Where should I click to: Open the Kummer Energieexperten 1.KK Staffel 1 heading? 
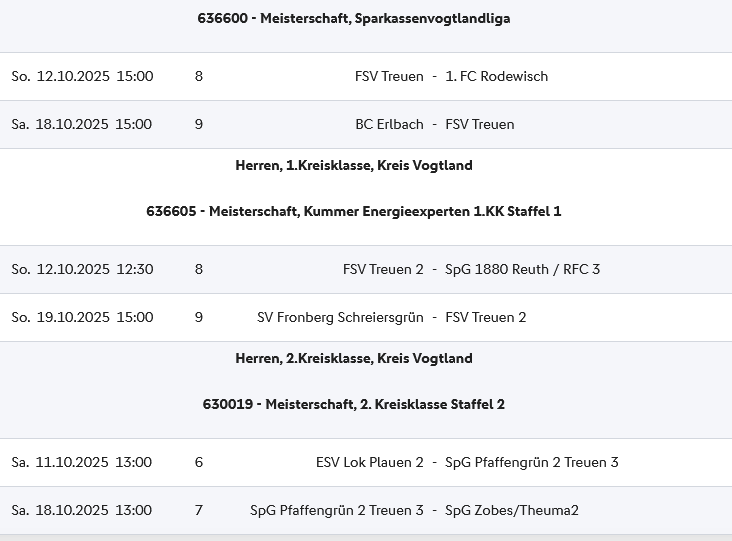click(x=354, y=212)
